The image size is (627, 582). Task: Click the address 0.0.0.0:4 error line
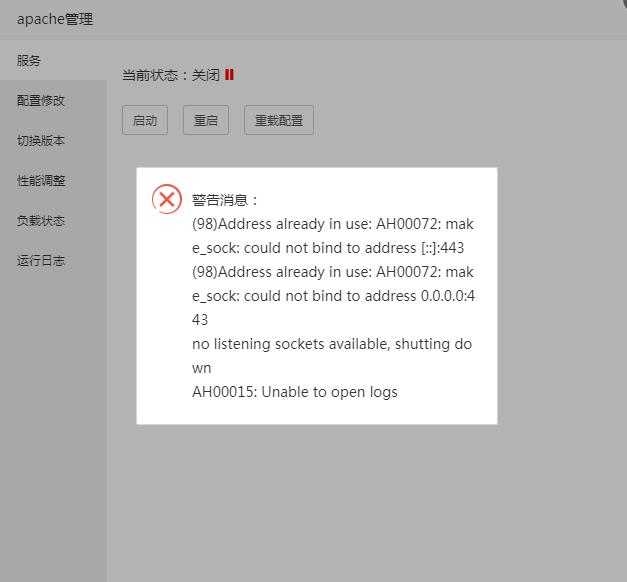click(x=333, y=296)
